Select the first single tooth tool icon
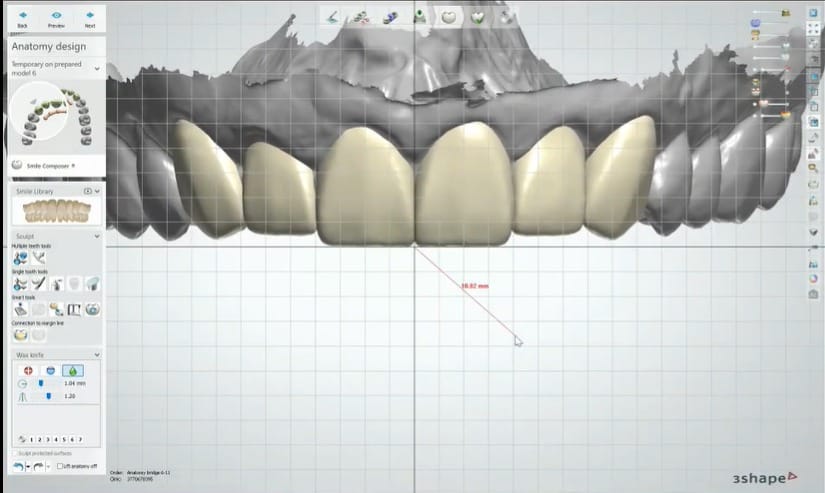This screenshot has width=825, height=493. pos(21,285)
